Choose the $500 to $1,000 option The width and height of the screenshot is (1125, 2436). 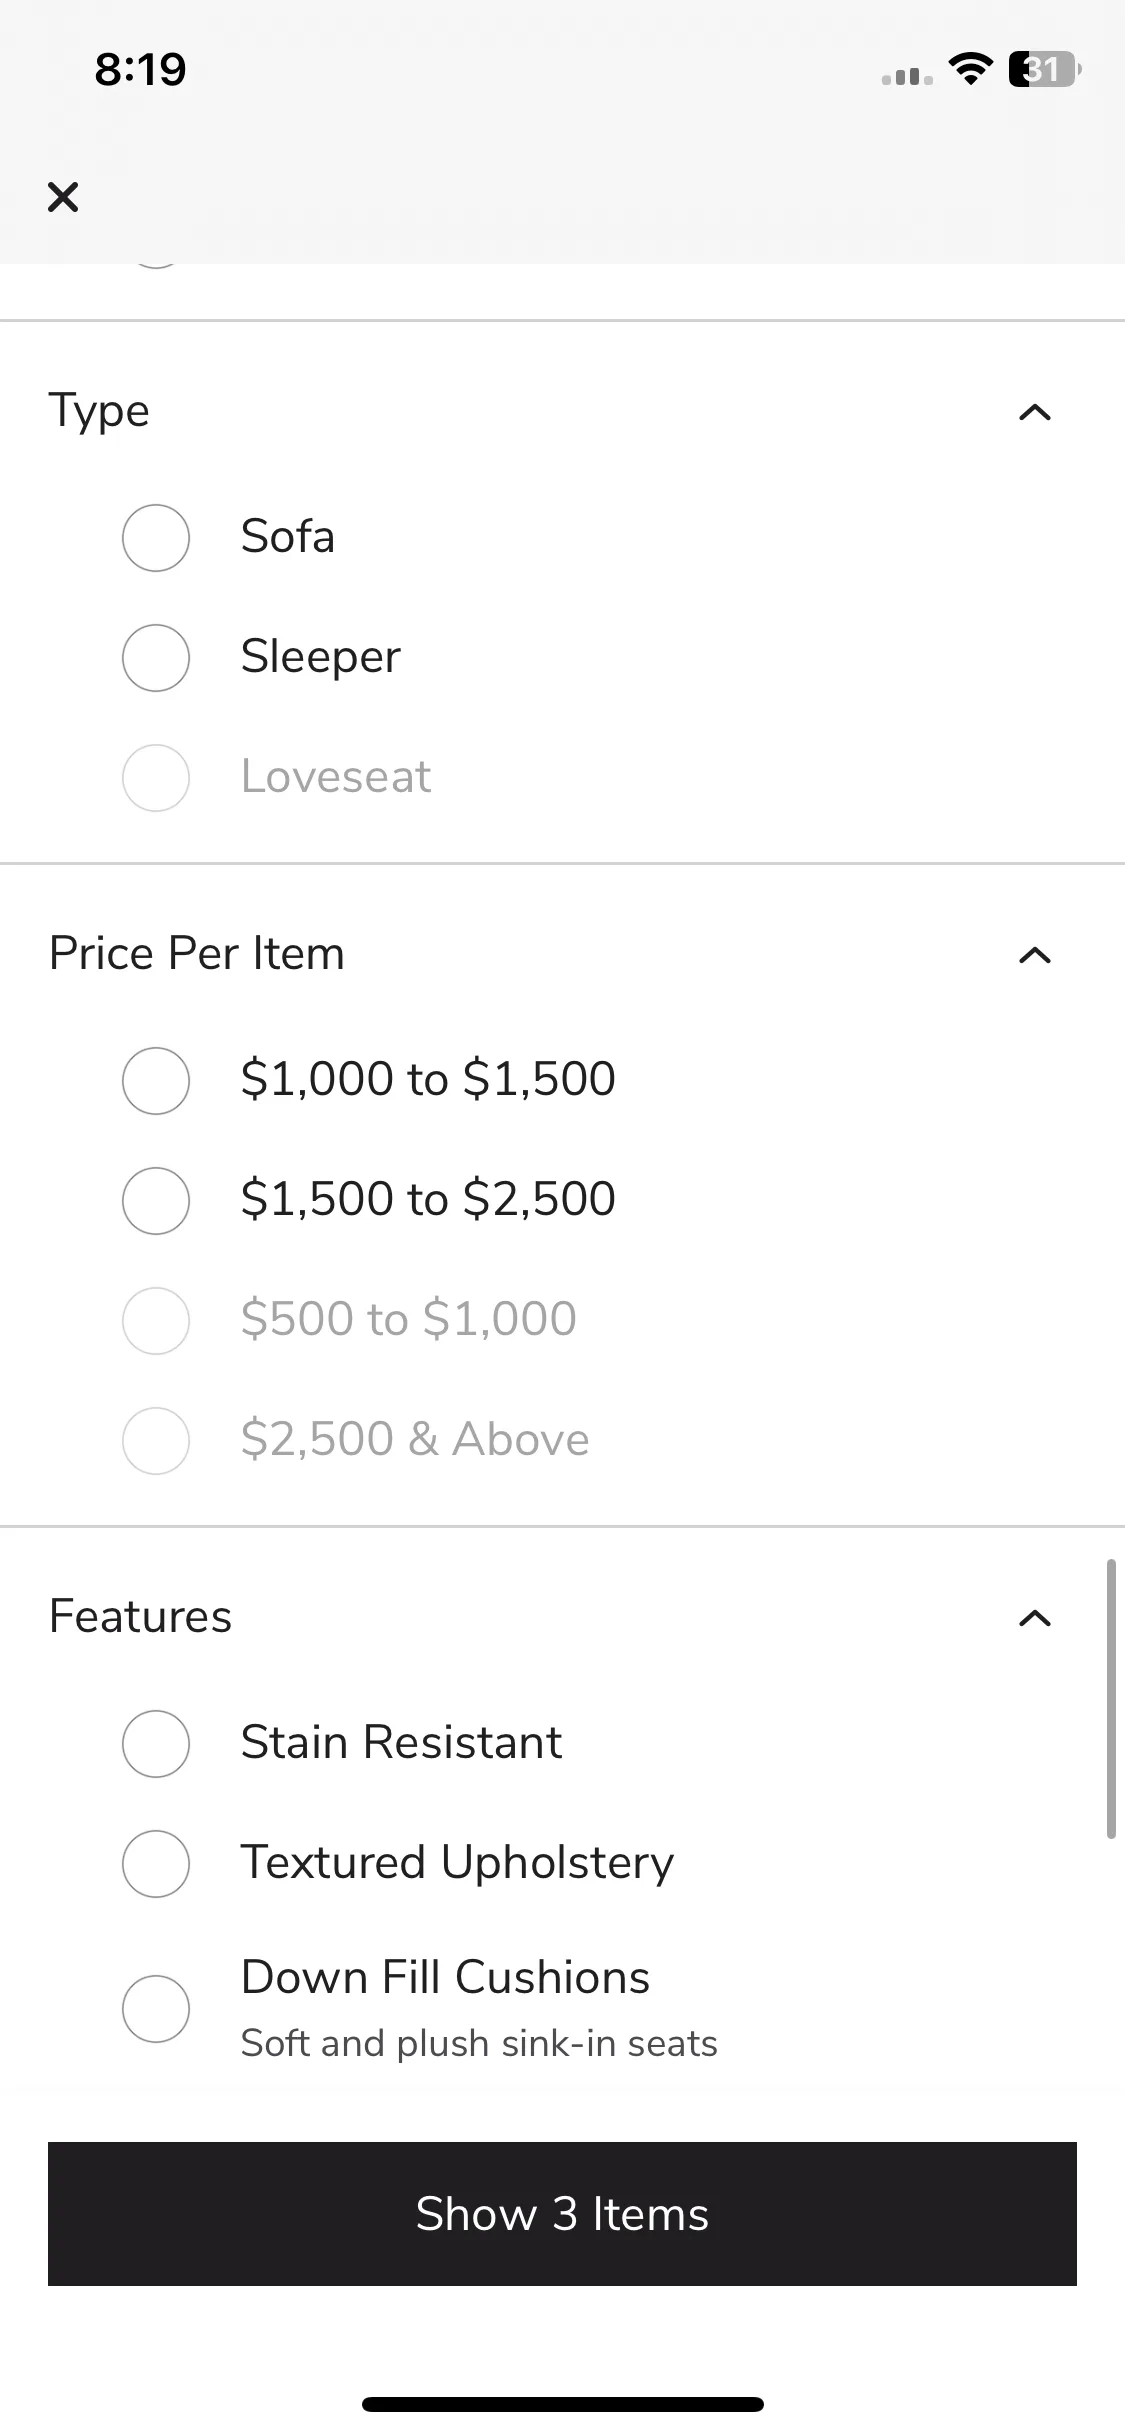point(156,1321)
